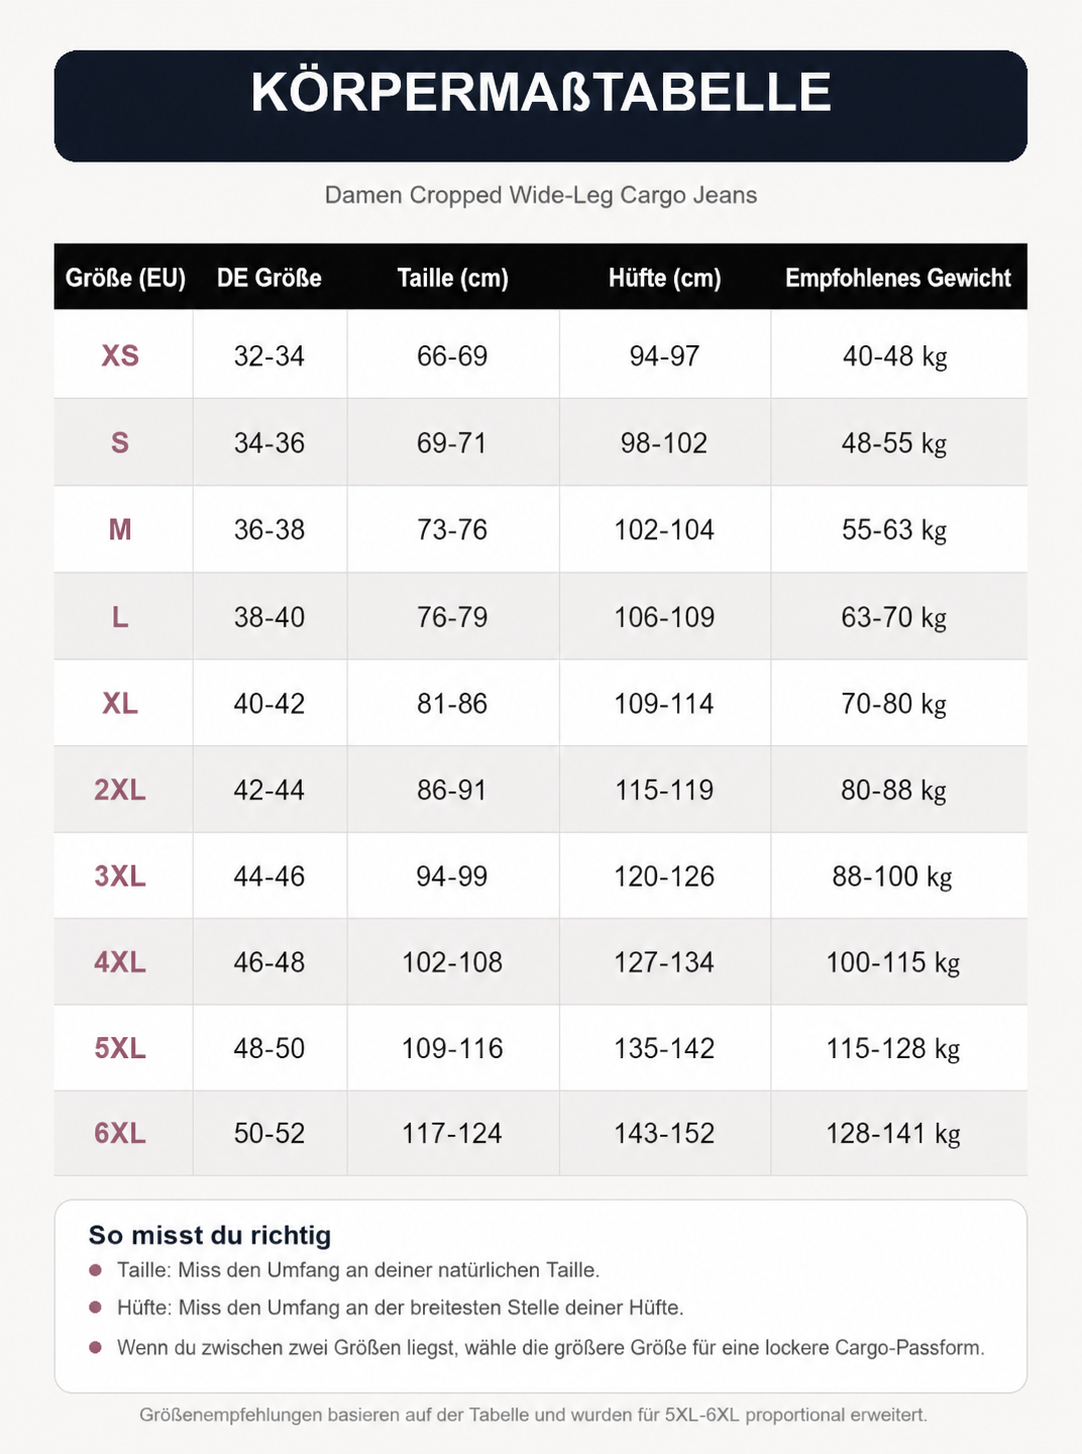
Task: Click the So misst du richtig heading
Action: click(x=209, y=1235)
